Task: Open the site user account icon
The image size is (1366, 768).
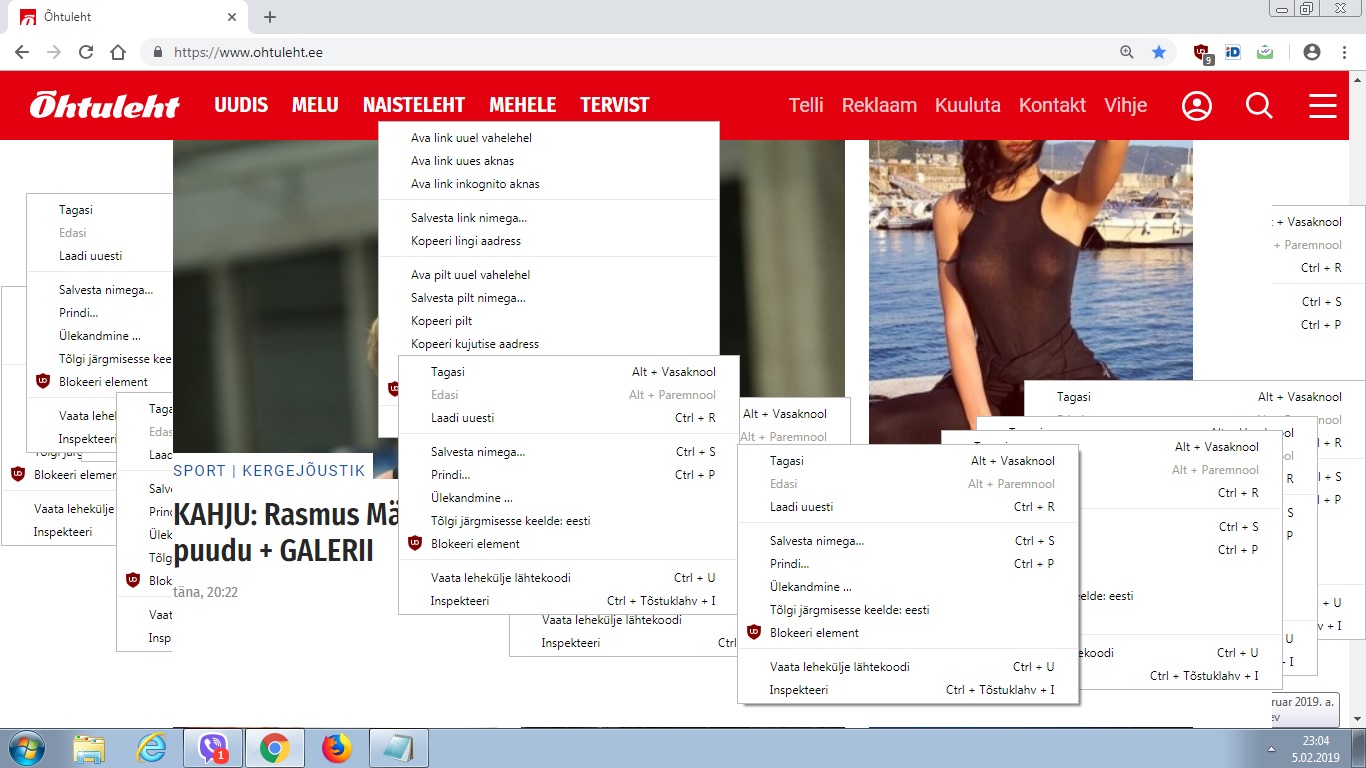Action: (x=1196, y=106)
